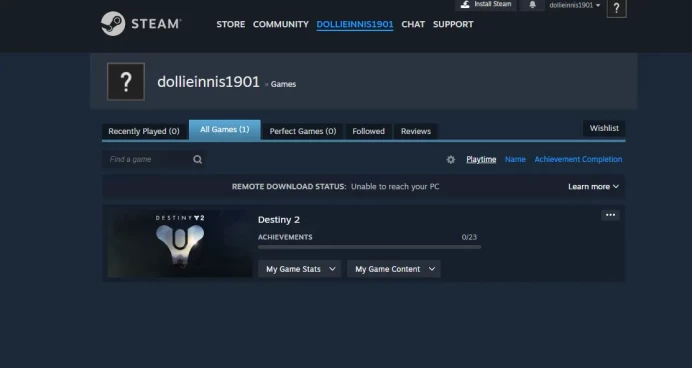Viewport: 692px width, 368px height.
Task: Open the Followed tab
Action: click(369, 131)
